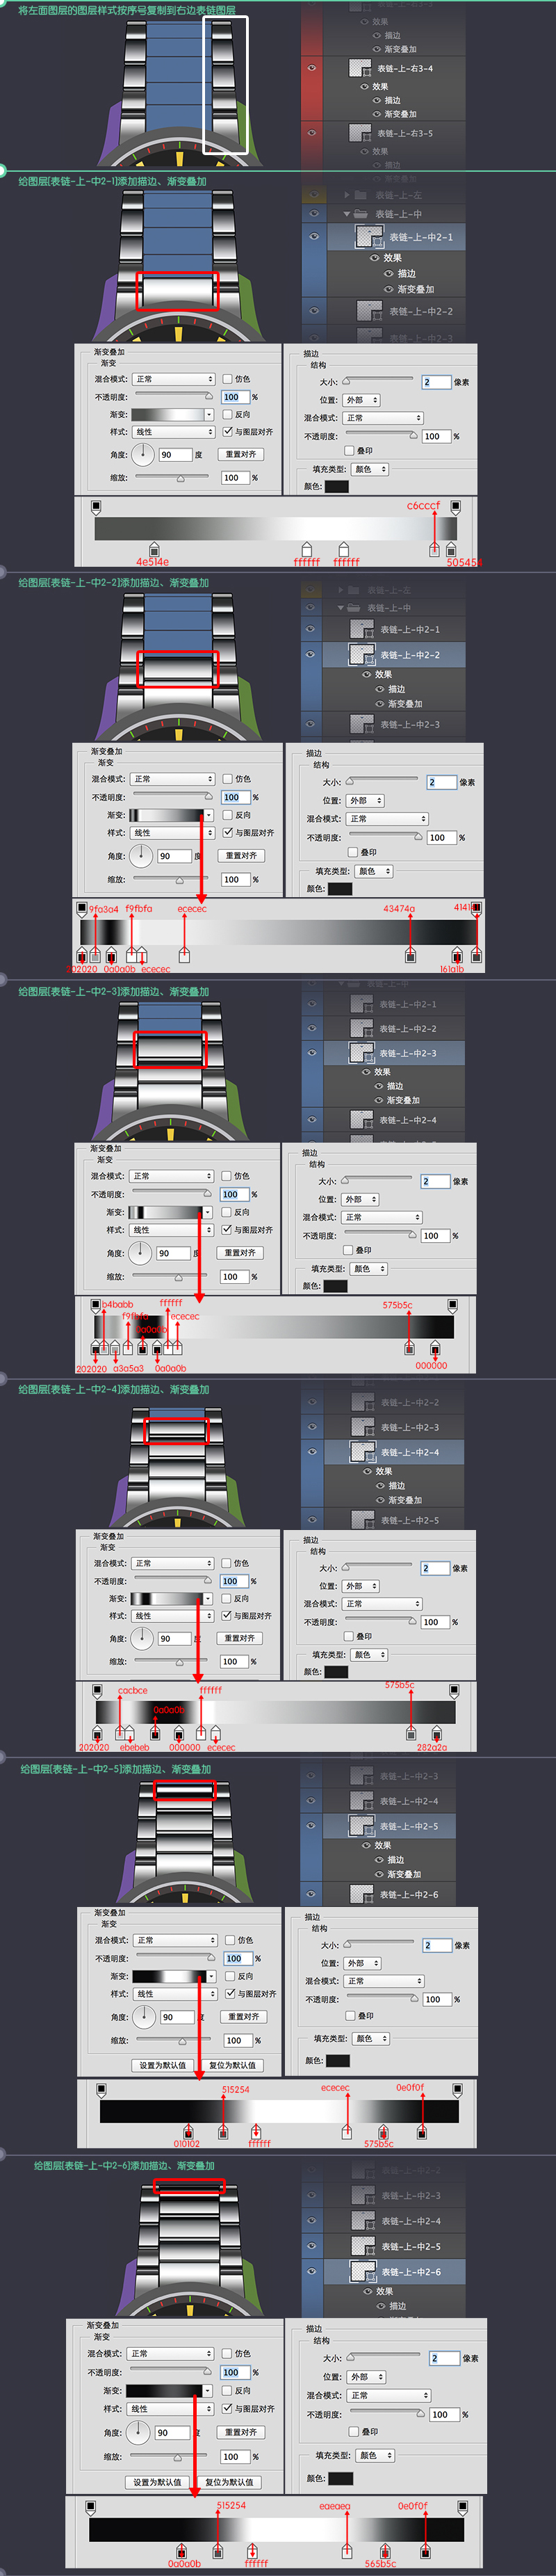This screenshot has height=2576, width=556.
Task: Open 混合模式 dropdown in 中2-1 stroke panel
Action: (383, 418)
